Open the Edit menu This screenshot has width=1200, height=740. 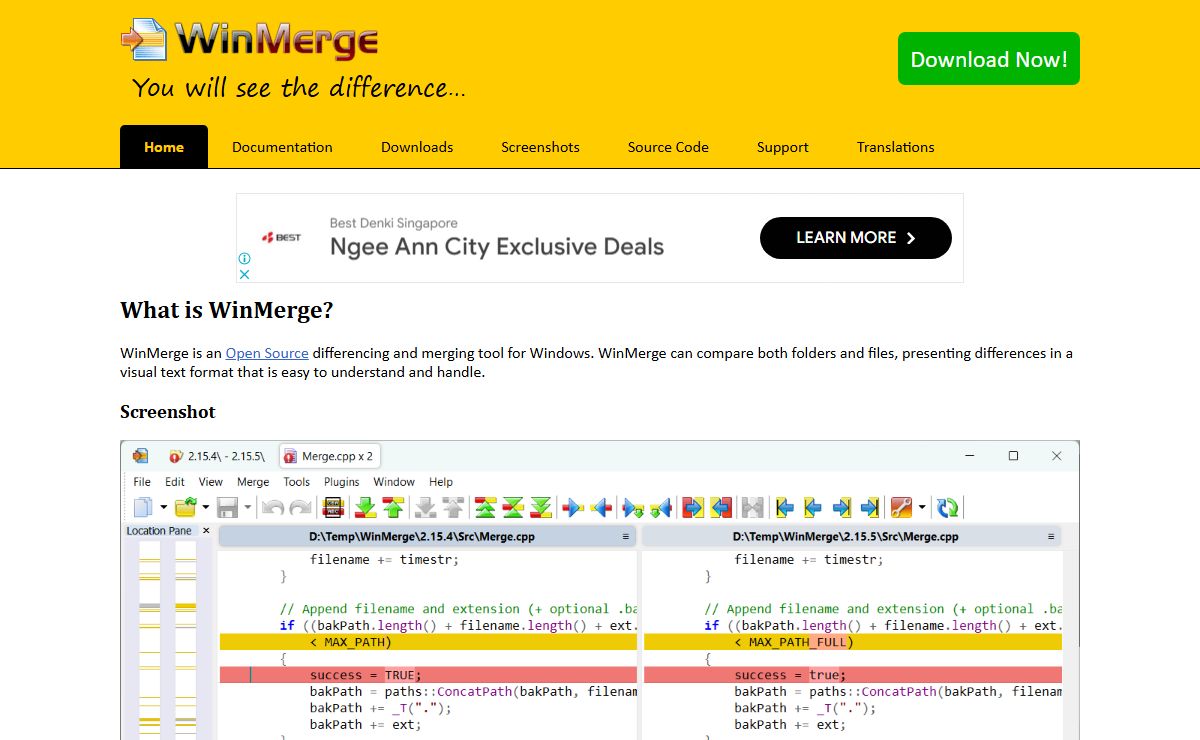pos(175,482)
